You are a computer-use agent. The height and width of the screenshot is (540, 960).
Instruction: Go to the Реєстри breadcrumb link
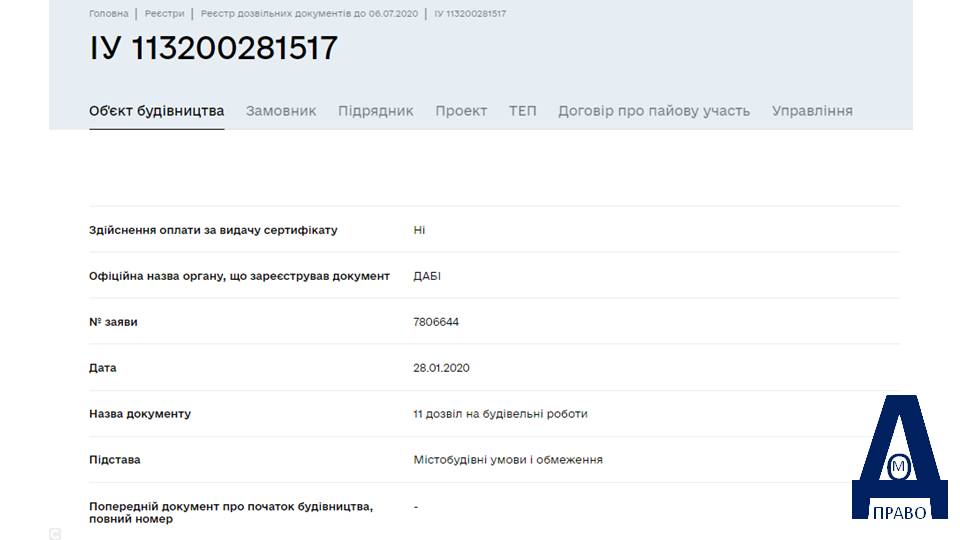click(164, 13)
